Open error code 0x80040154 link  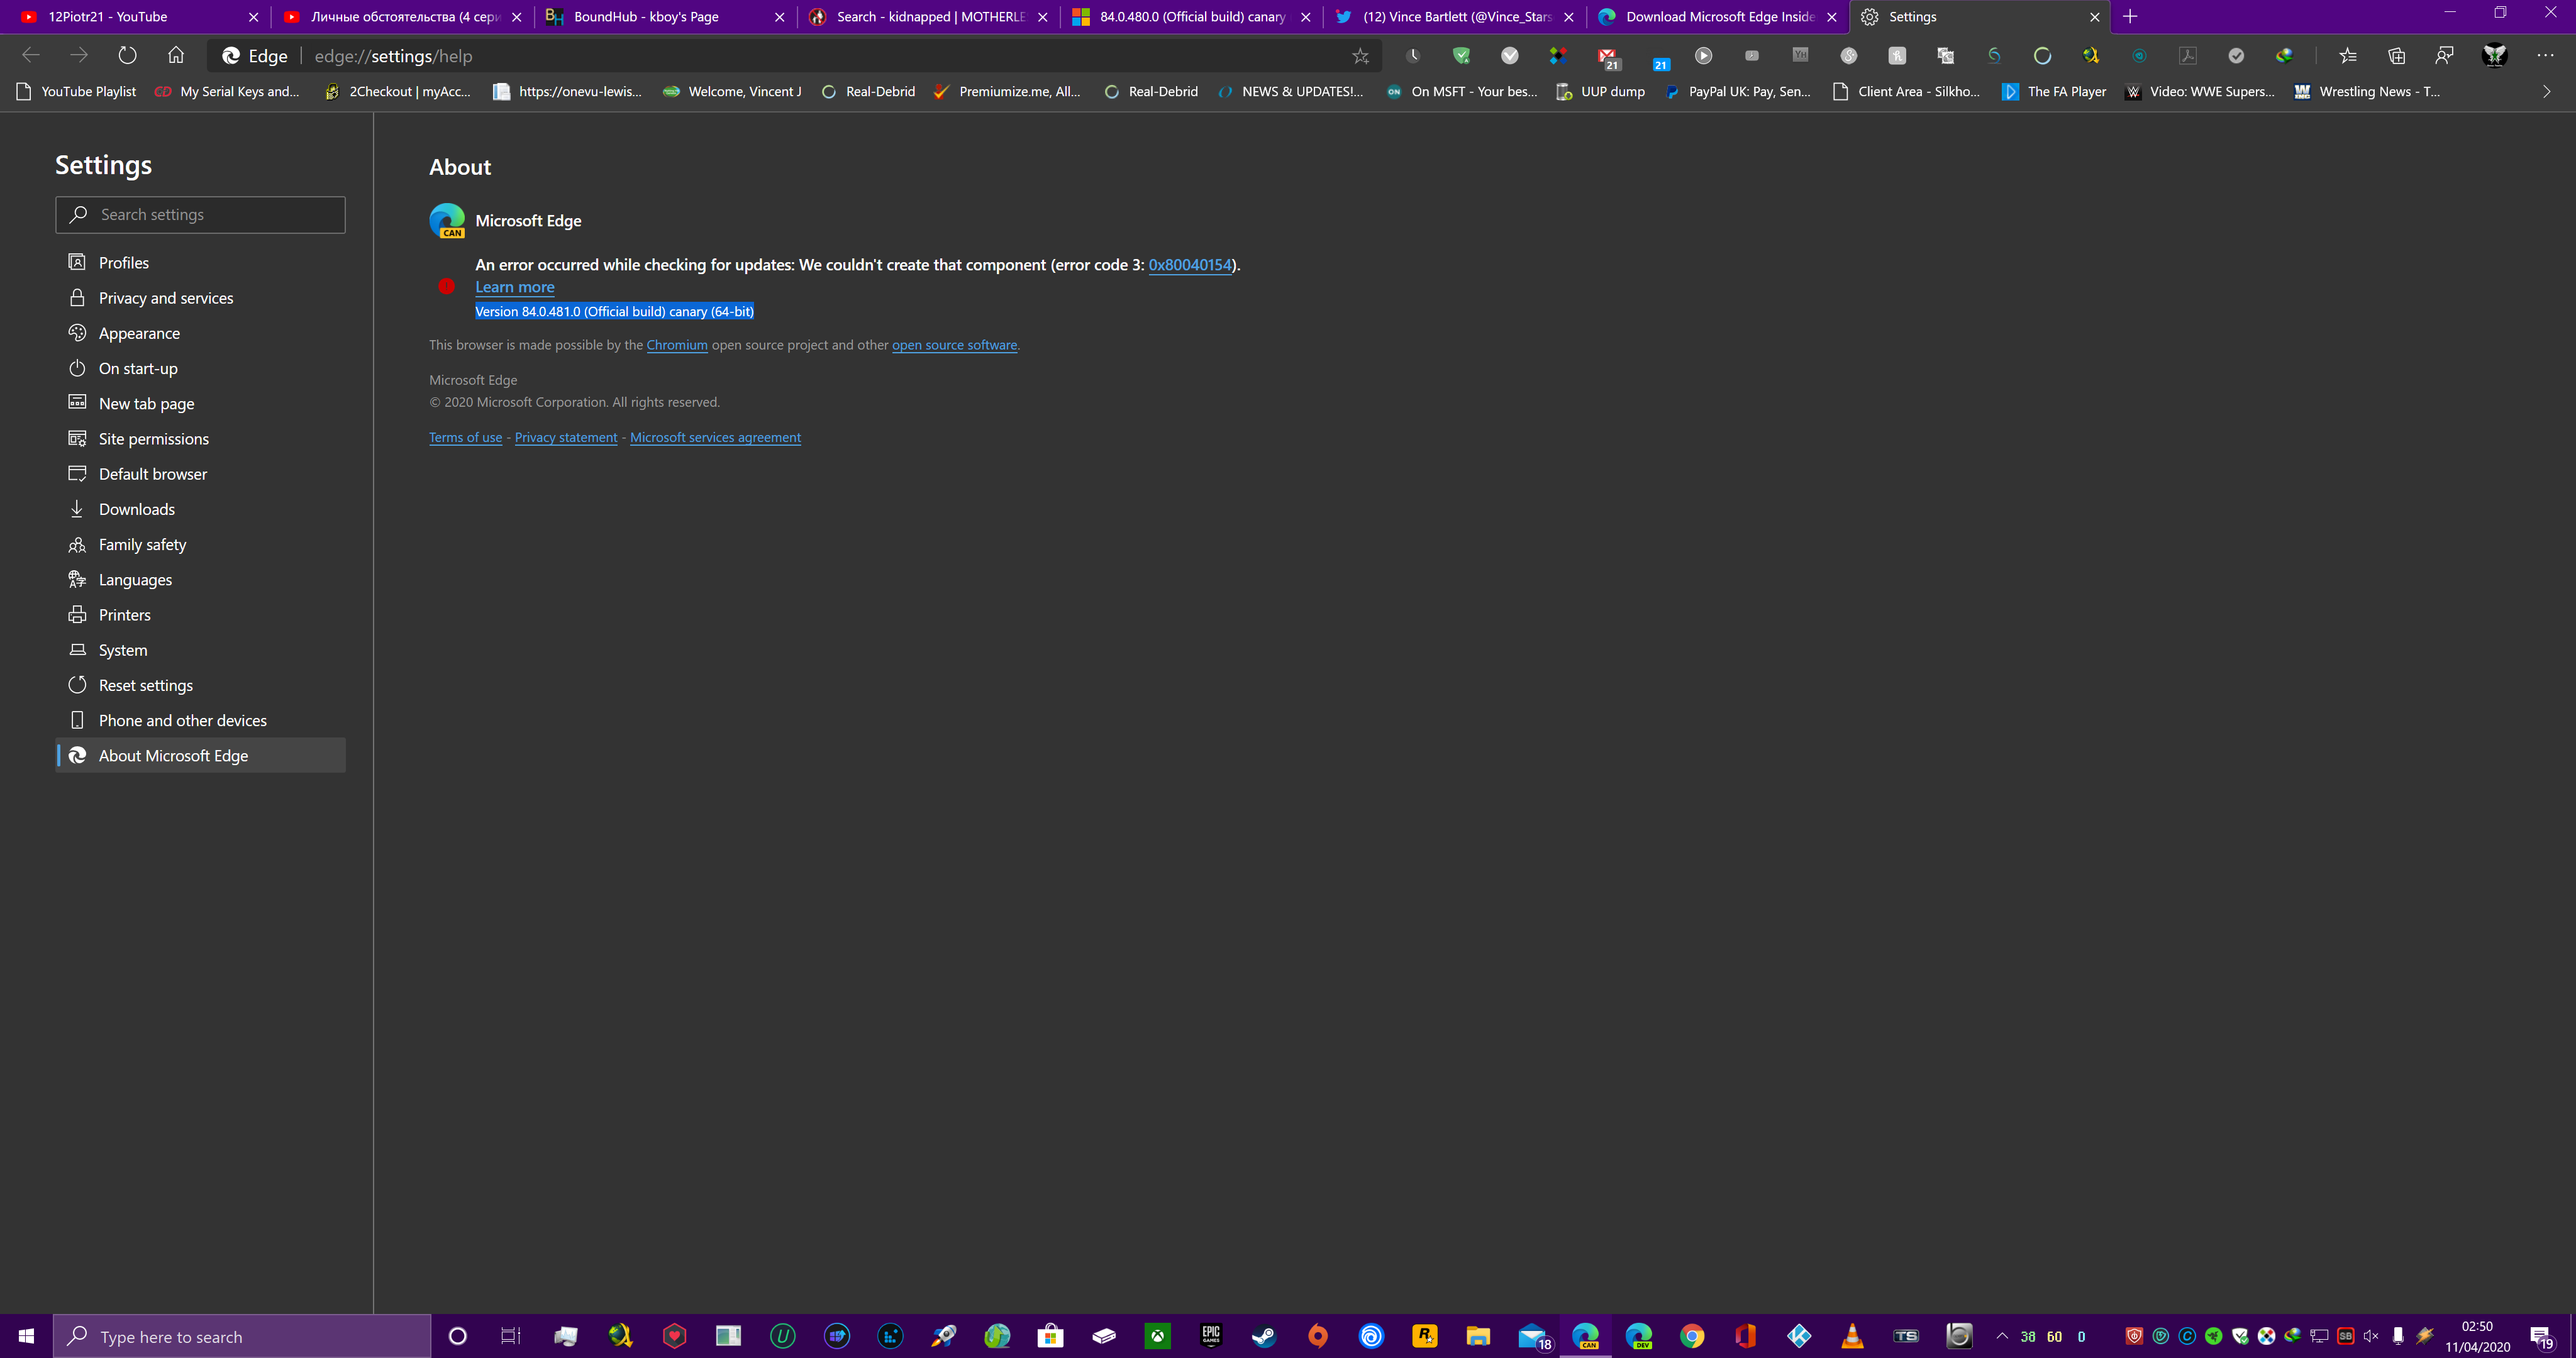(x=1189, y=265)
